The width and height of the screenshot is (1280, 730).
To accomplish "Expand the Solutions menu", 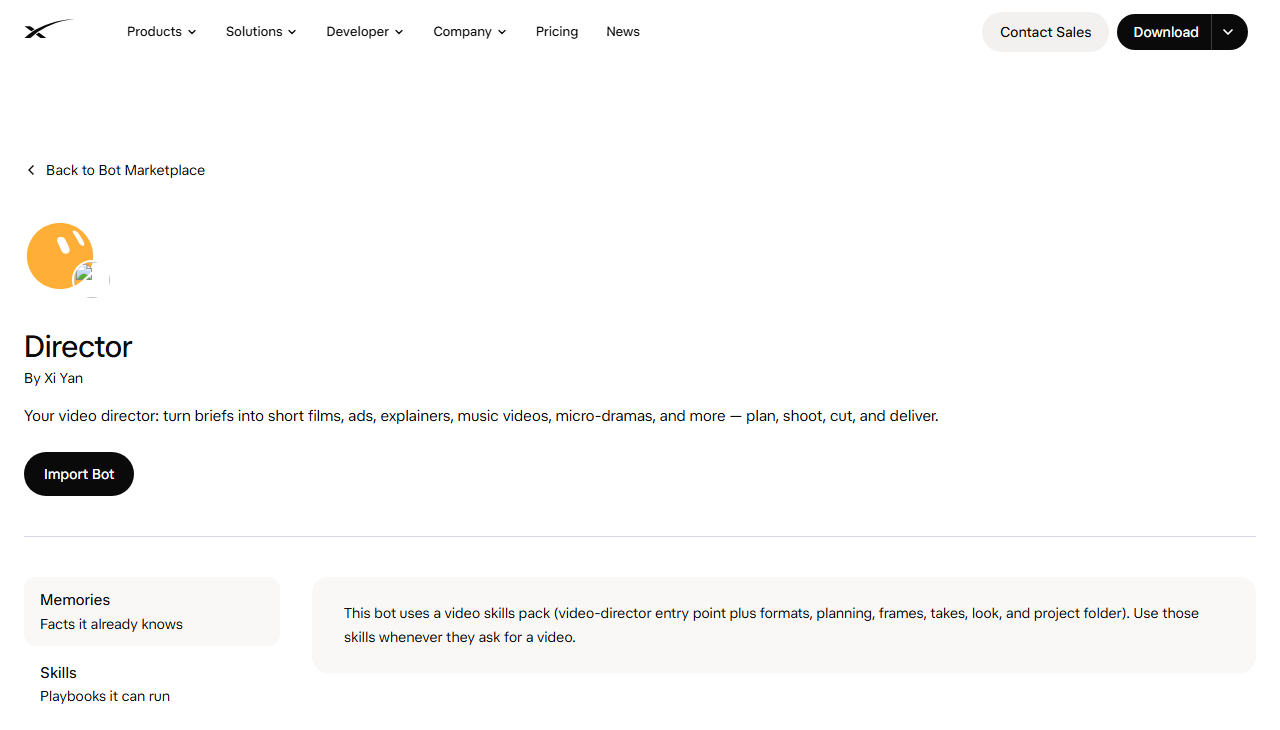I will tap(261, 32).
